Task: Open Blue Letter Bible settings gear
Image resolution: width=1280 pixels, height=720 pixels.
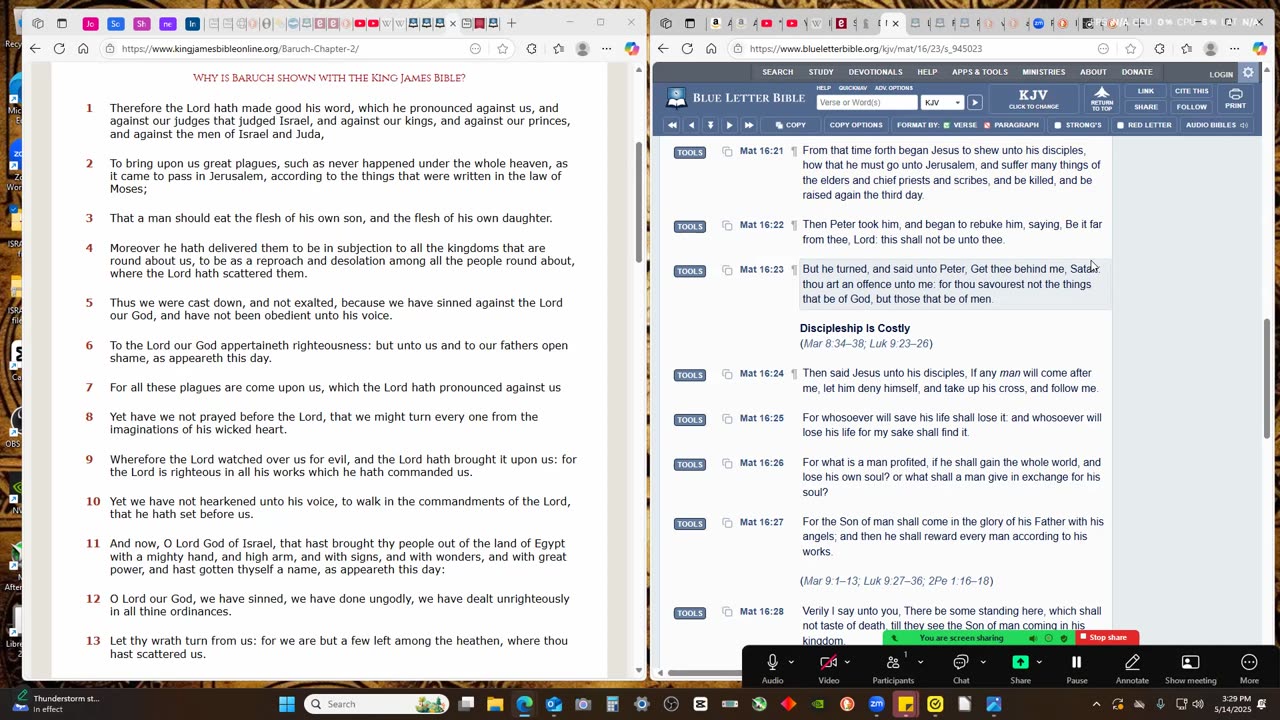Action: point(1248,73)
